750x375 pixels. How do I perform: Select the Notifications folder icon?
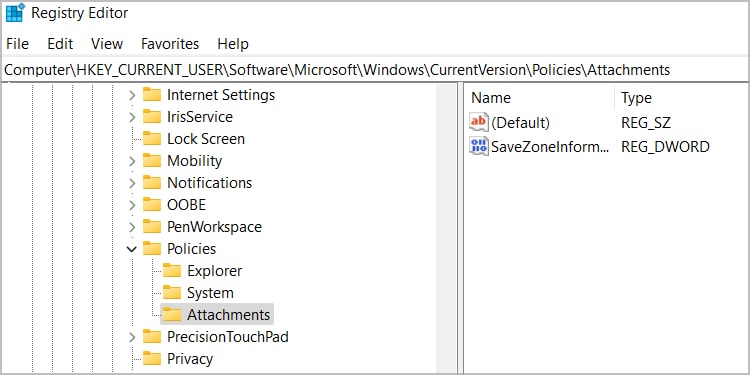coord(152,183)
